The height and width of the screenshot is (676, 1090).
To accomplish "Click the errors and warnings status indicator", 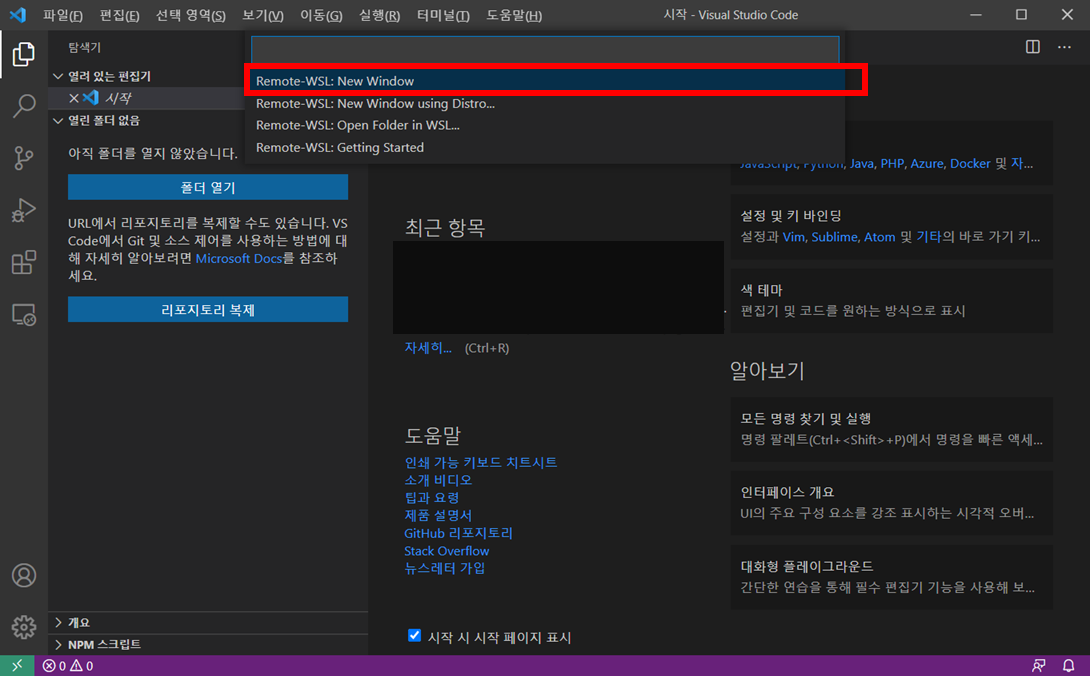I will [68, 666].
